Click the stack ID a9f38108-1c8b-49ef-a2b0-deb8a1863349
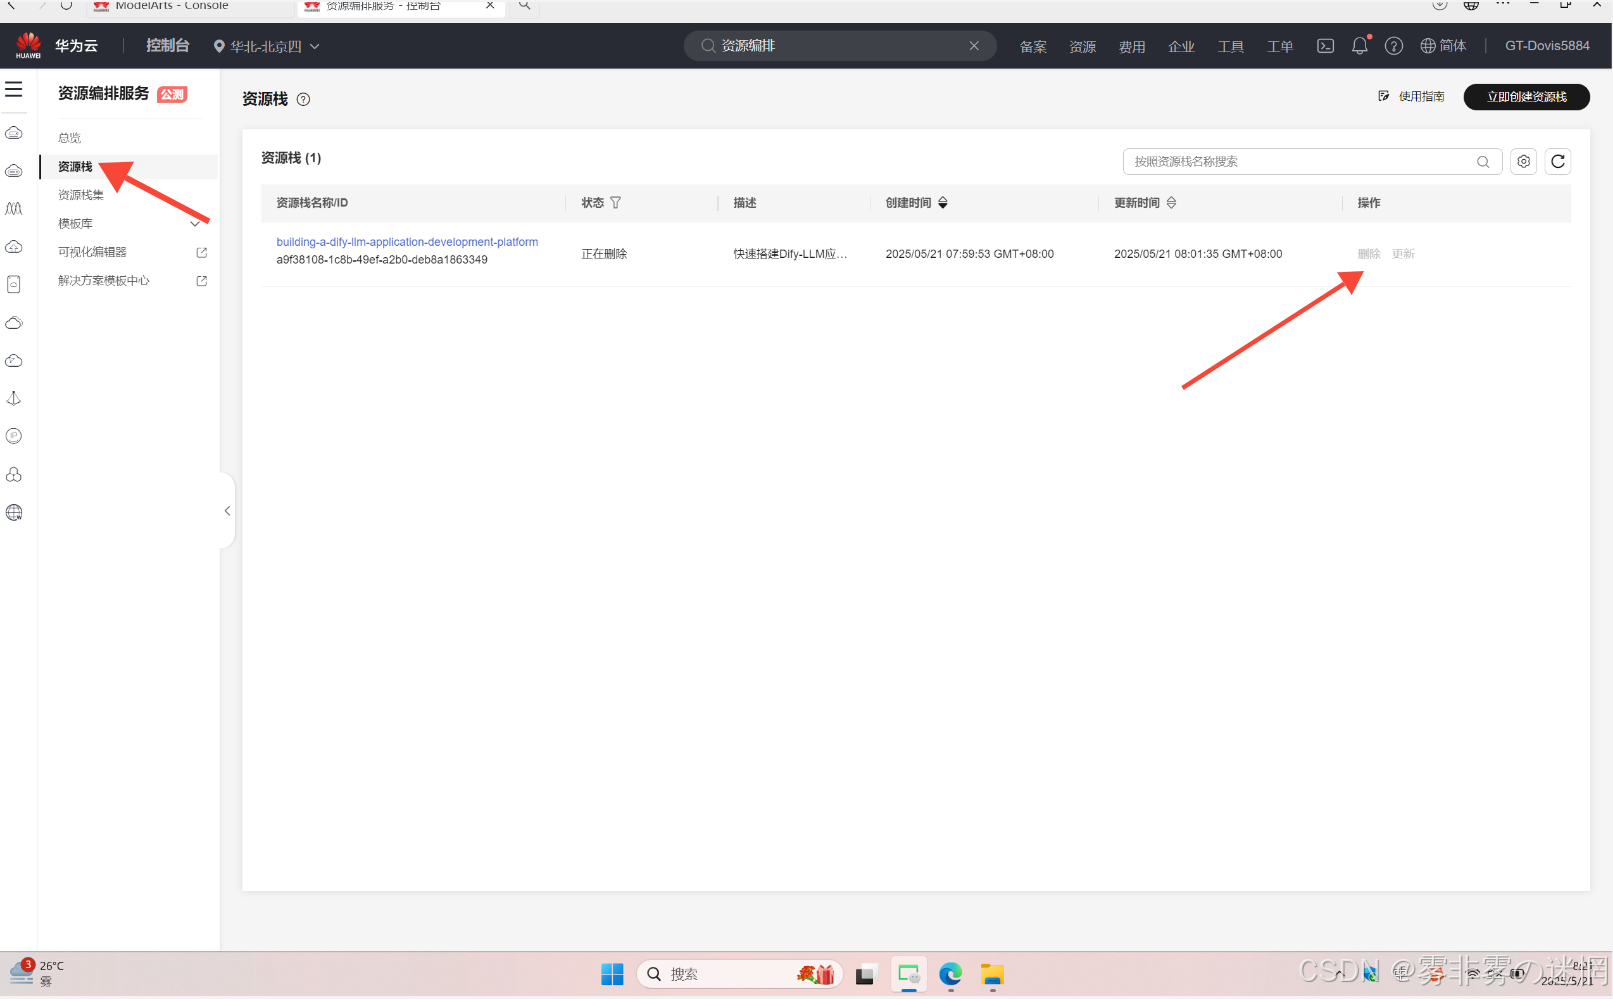The height and width of the screenshot is (999, 1613). click(382, 260)
